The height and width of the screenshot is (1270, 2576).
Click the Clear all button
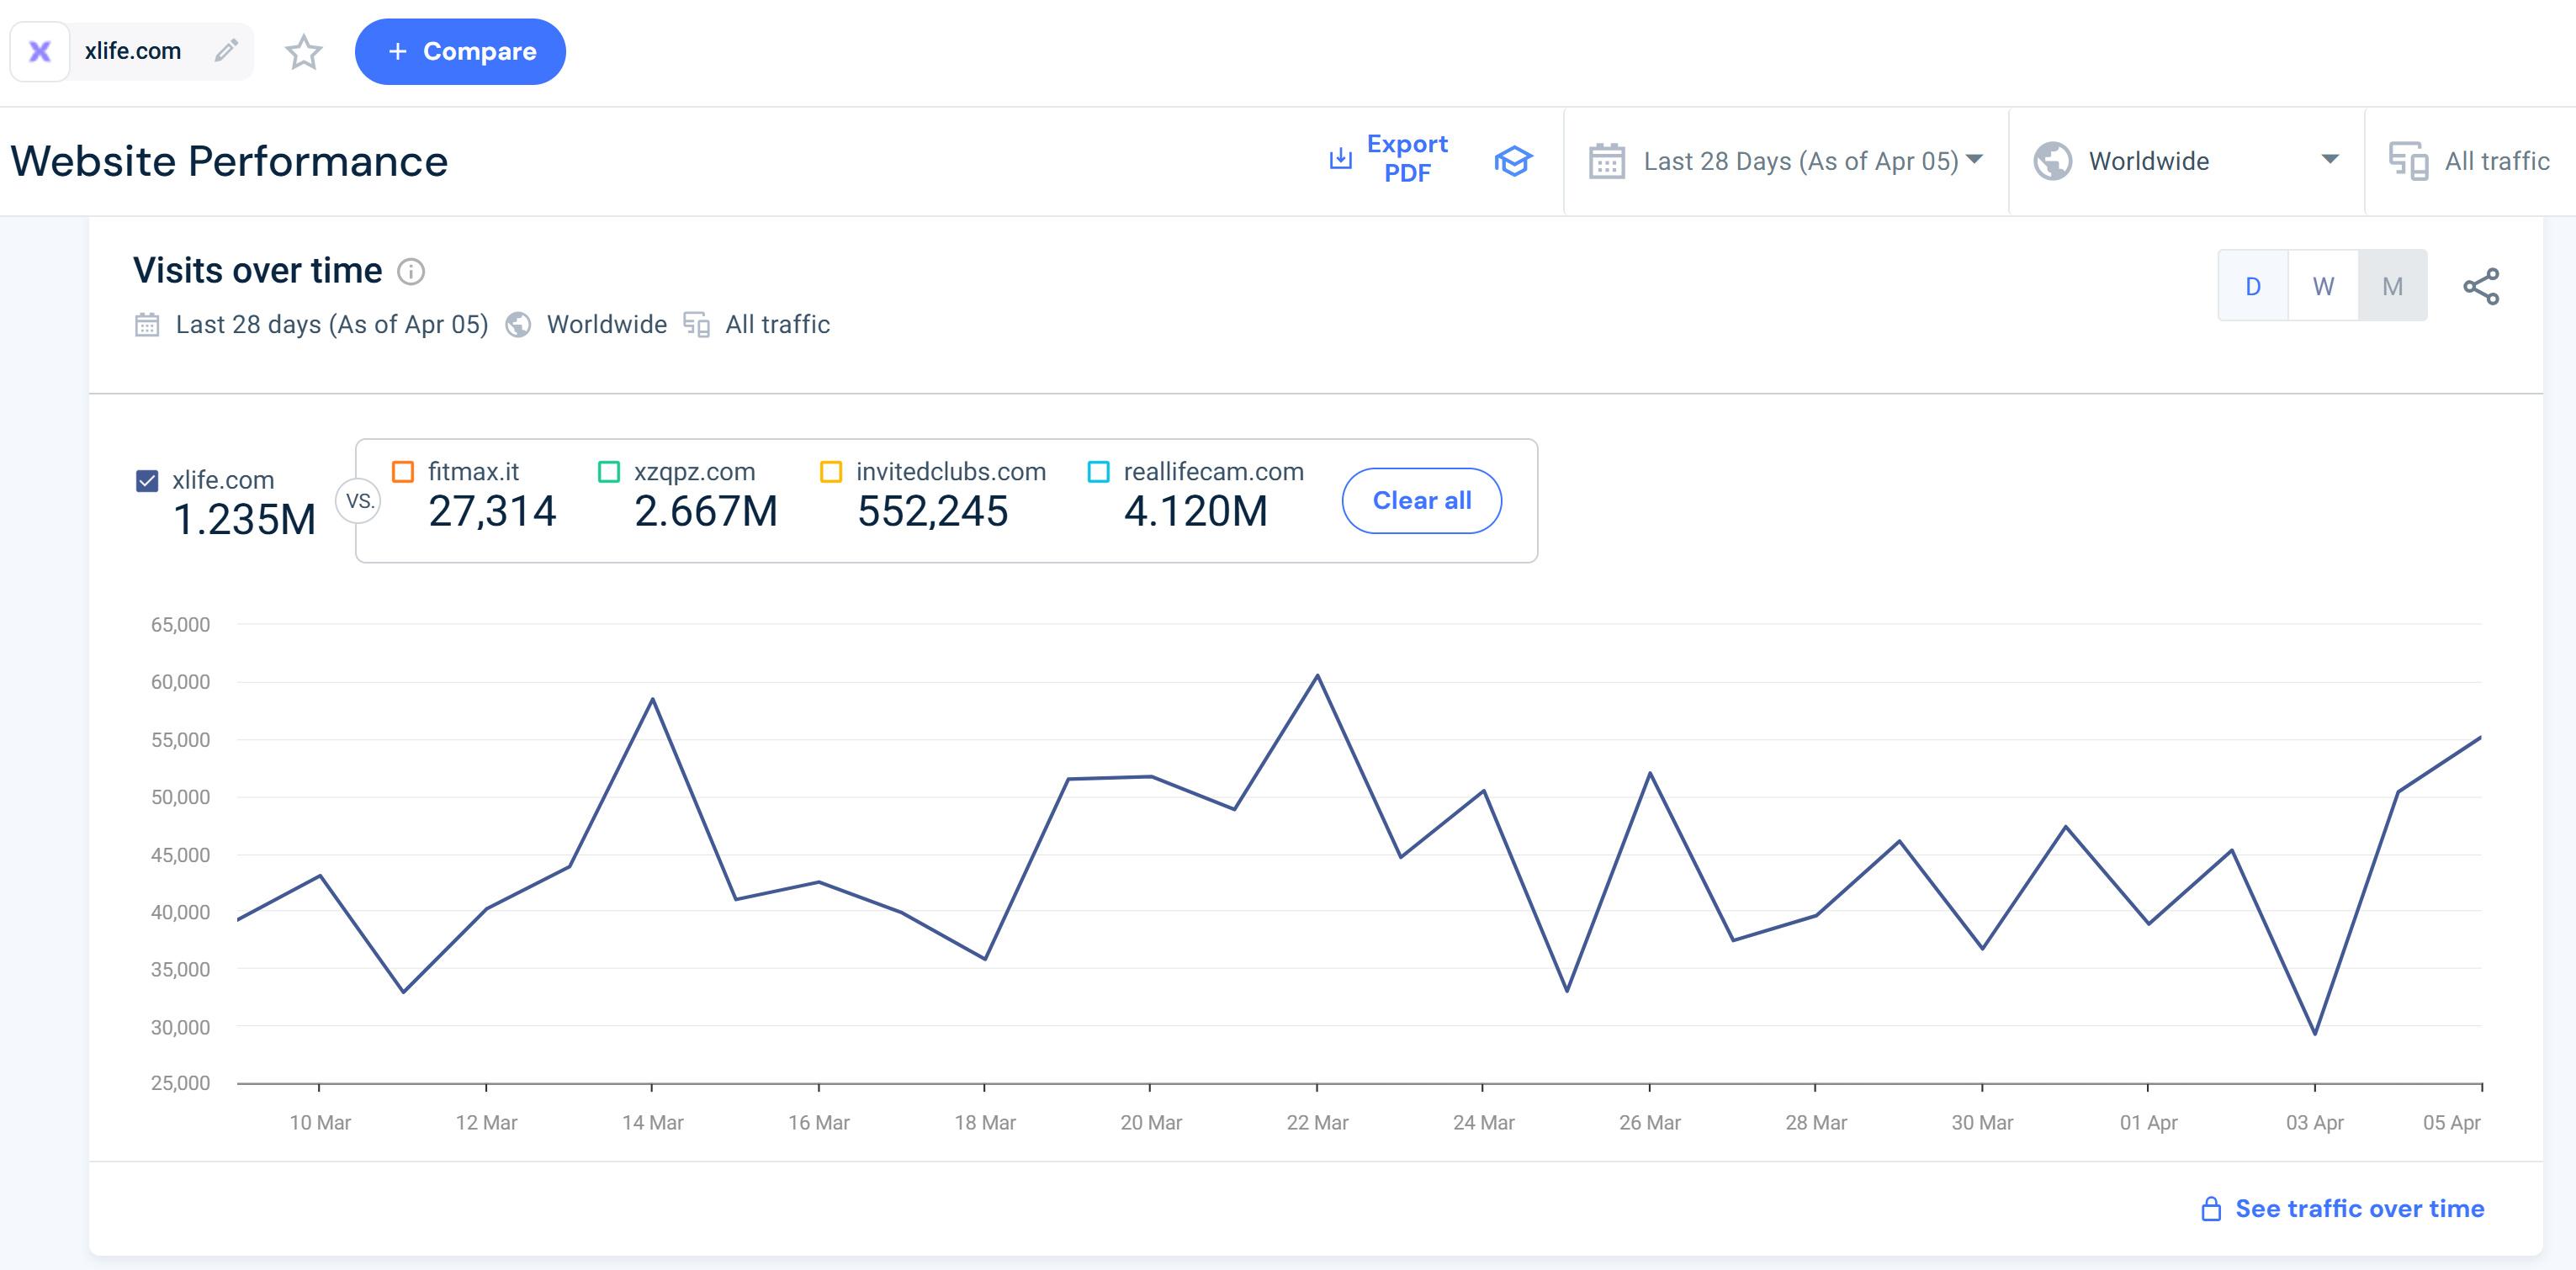[x=1421, y=501]
